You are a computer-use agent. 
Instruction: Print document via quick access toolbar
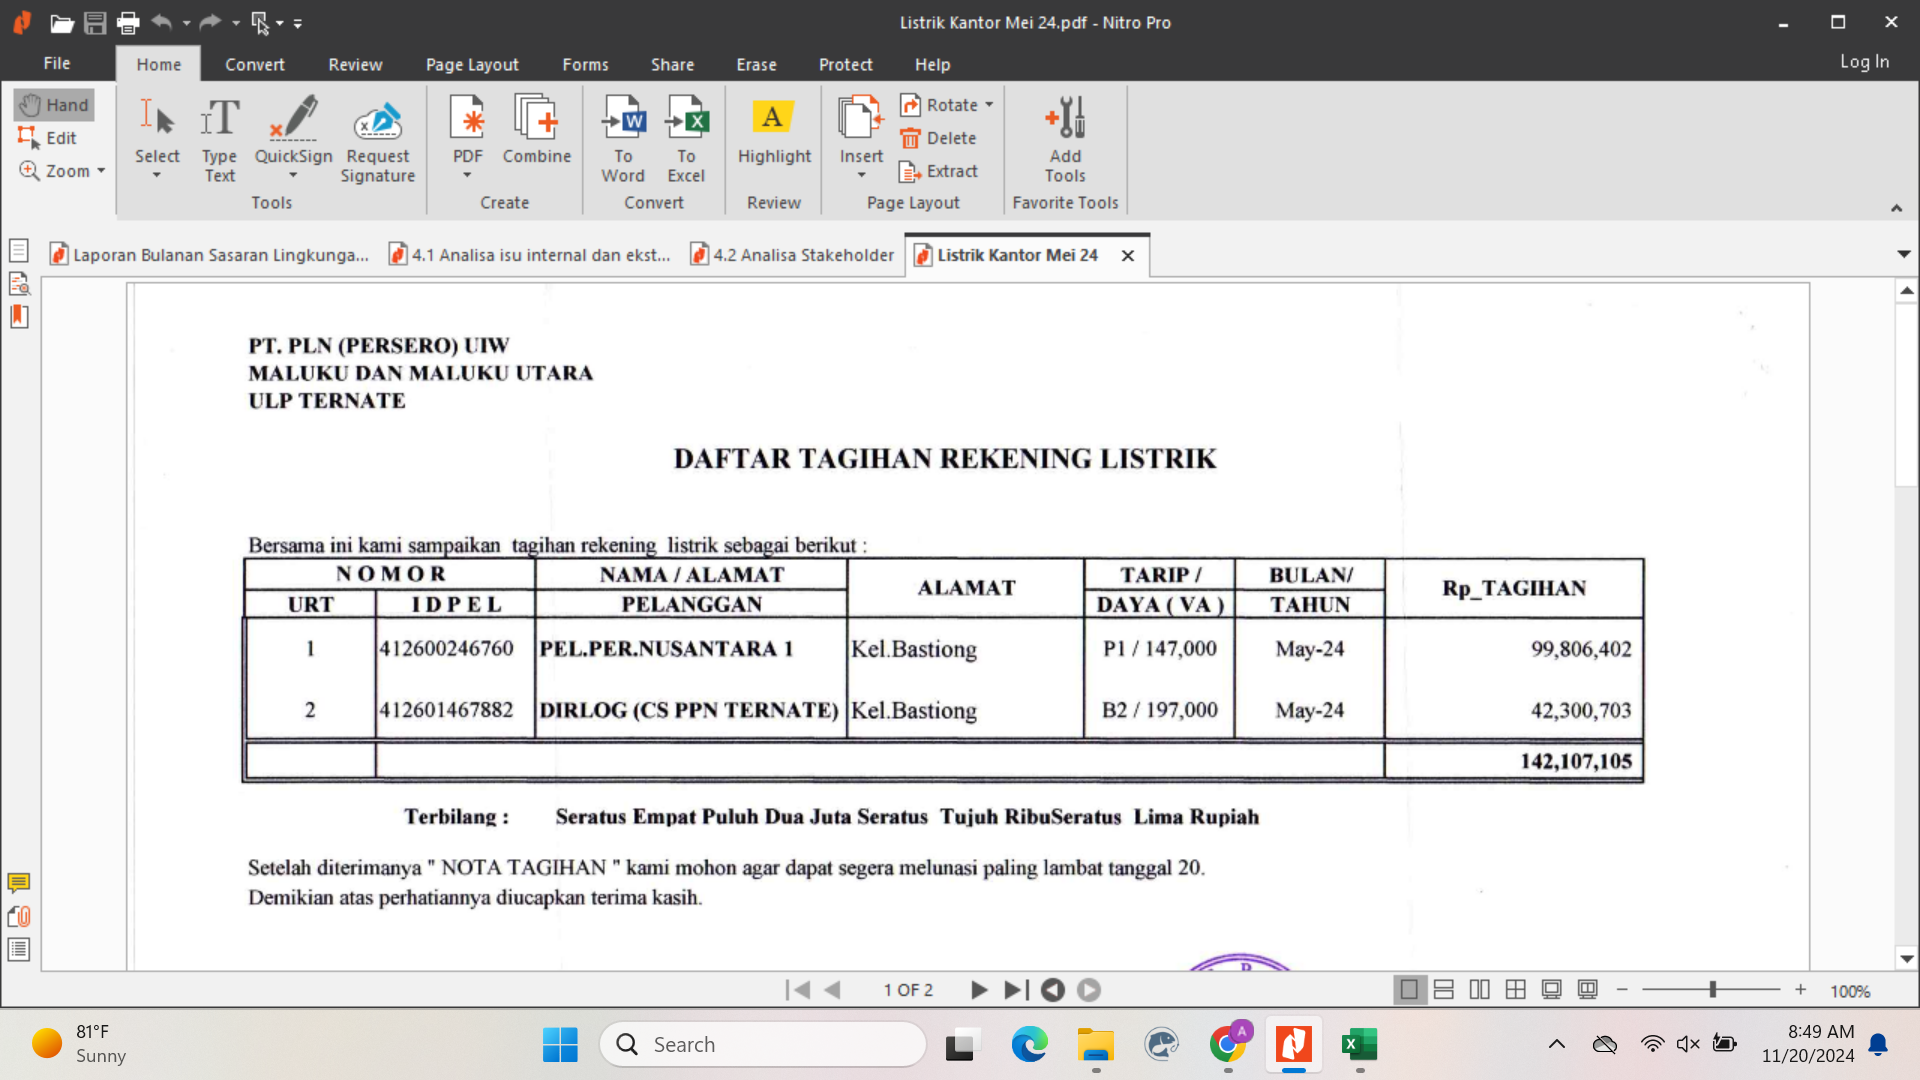128,22
